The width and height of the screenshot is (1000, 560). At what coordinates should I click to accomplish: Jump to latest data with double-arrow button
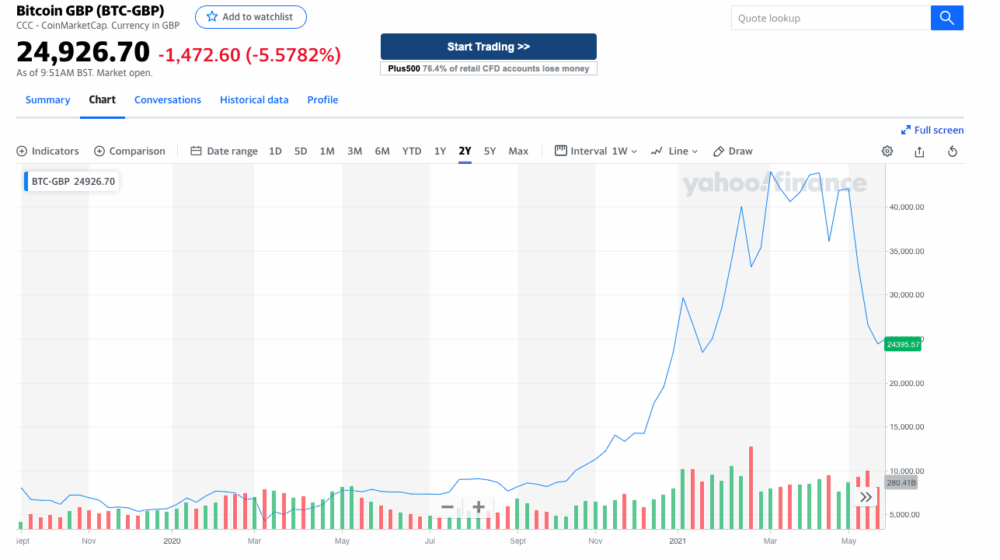866,497
